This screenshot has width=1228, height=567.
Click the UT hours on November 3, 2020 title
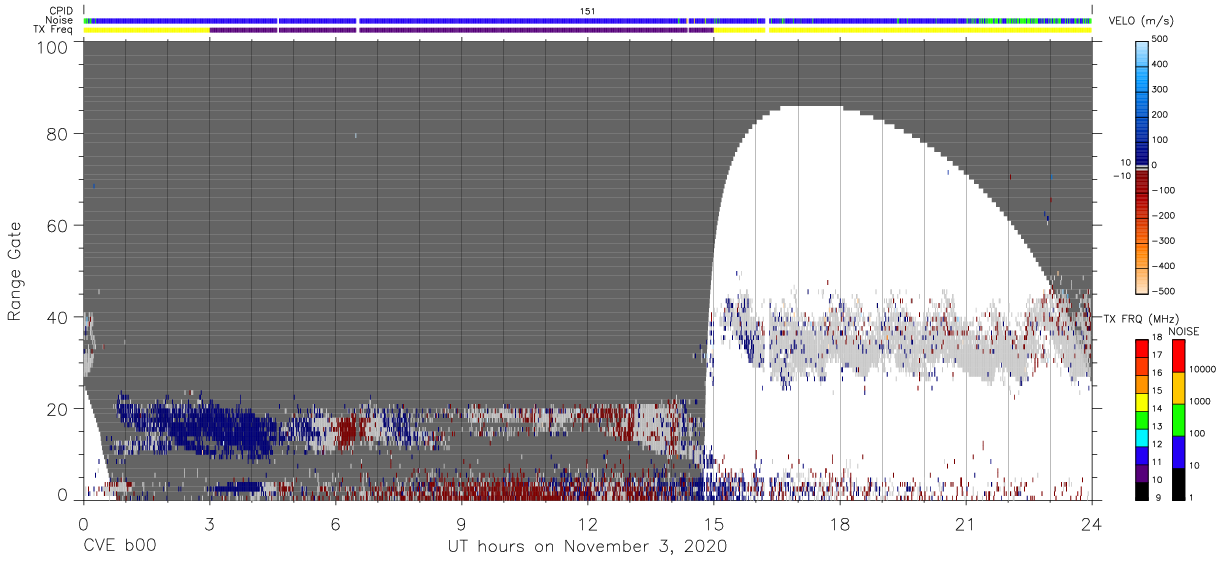tap(587, 547)
